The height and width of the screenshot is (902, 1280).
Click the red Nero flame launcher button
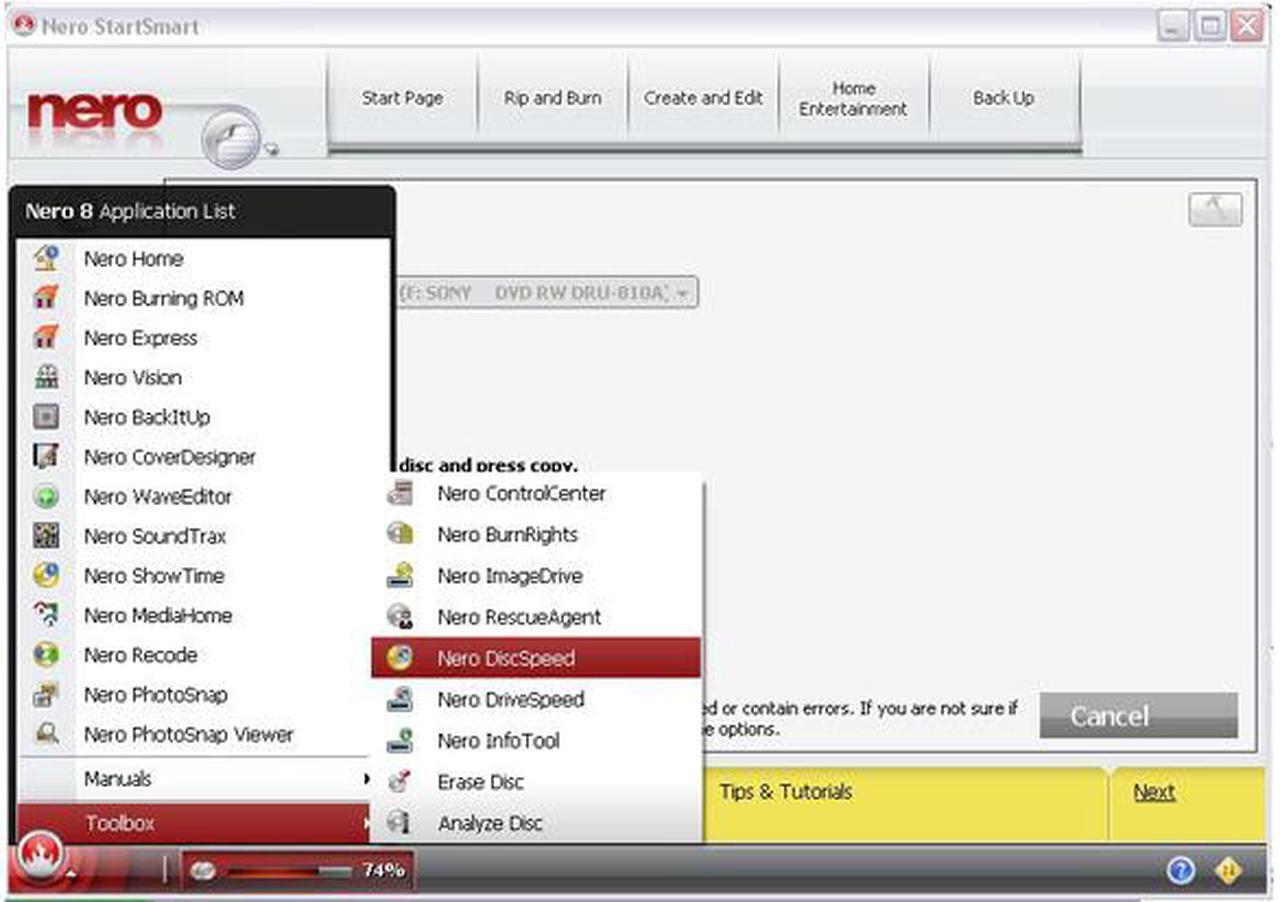point(41,856)
